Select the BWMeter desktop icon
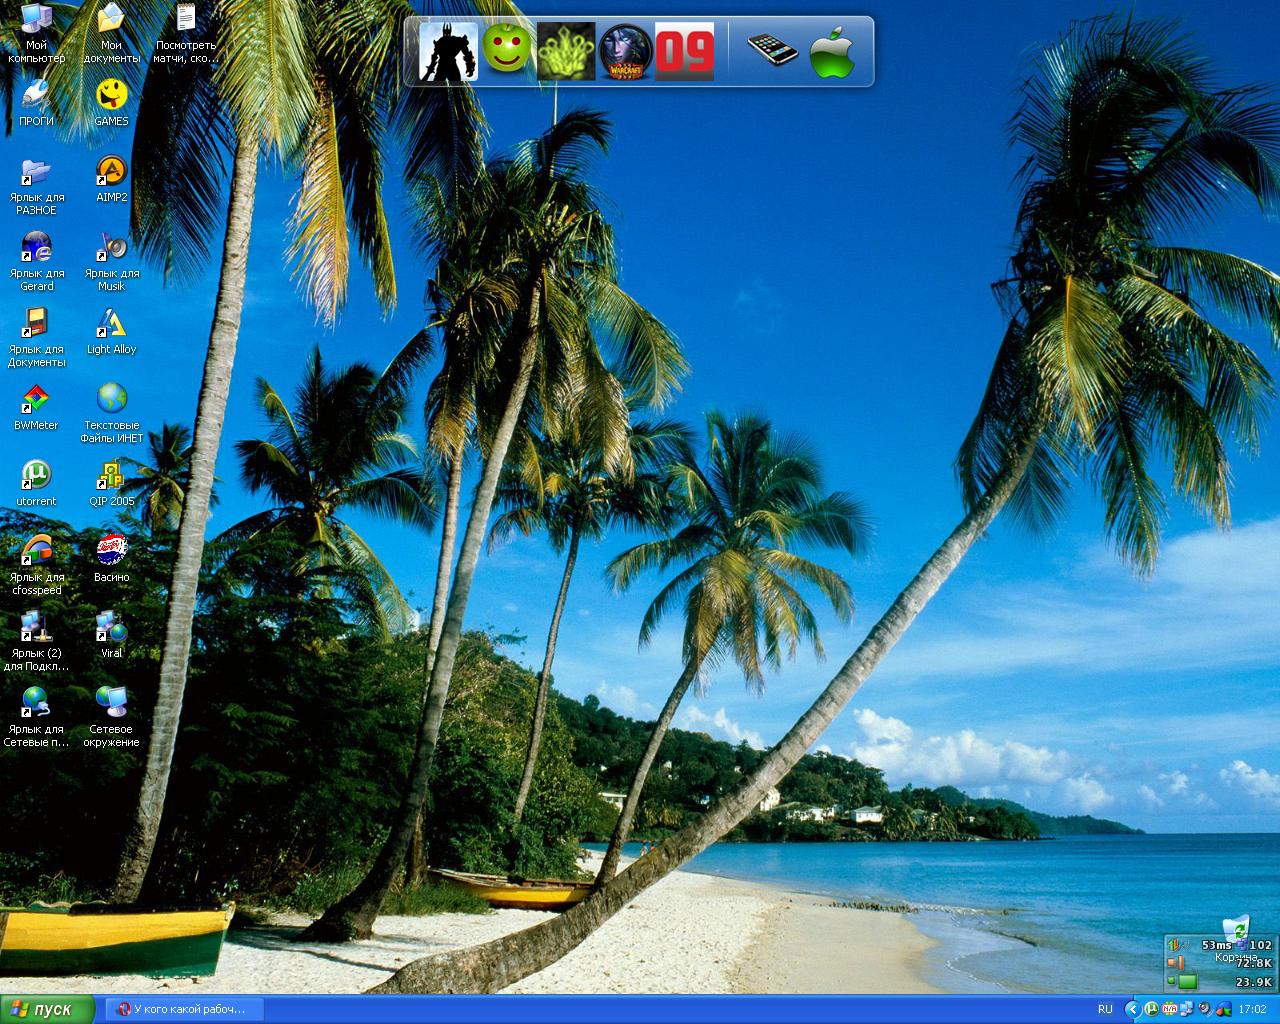 pos(36,401)
